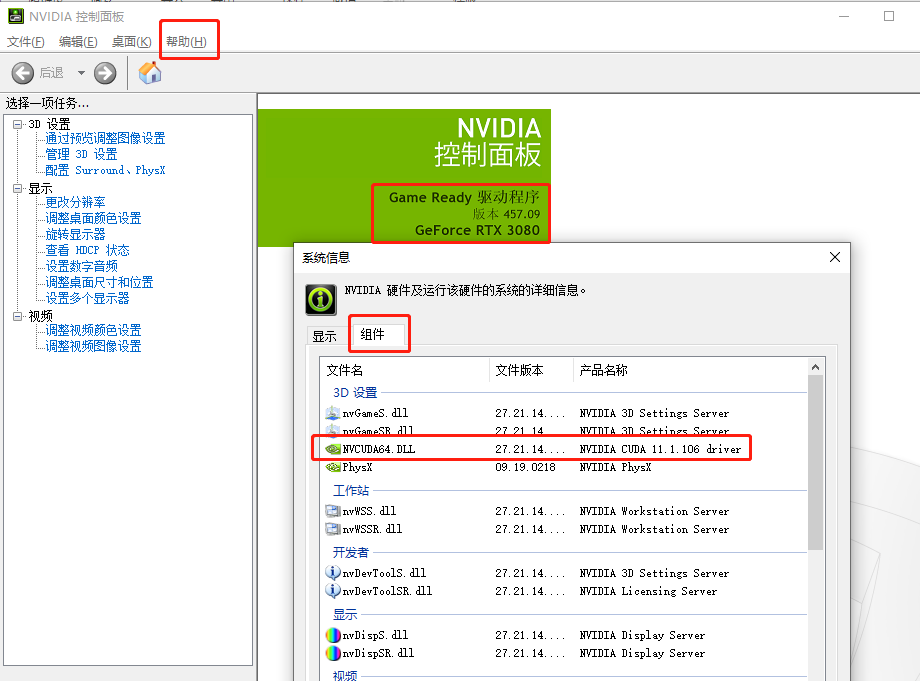The height and width of the screenshot is (681, 920).
Task: Click the Back arrow toolbar button
Action: pos(23,73)
